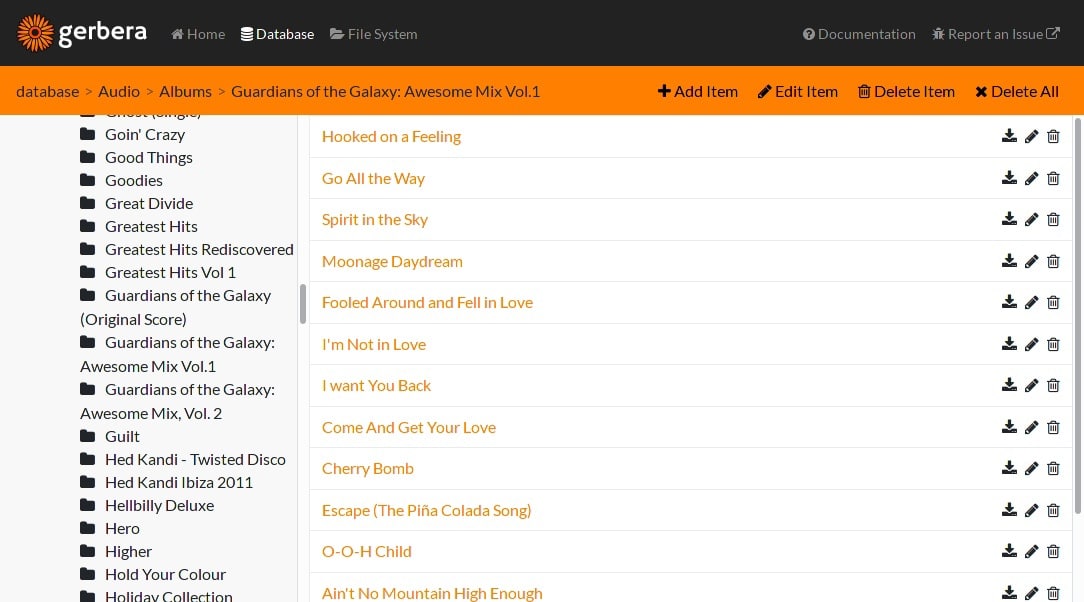This screenshot has height=602, width=1084.
Task: Switch to the File System view
Action: (374, 34)
